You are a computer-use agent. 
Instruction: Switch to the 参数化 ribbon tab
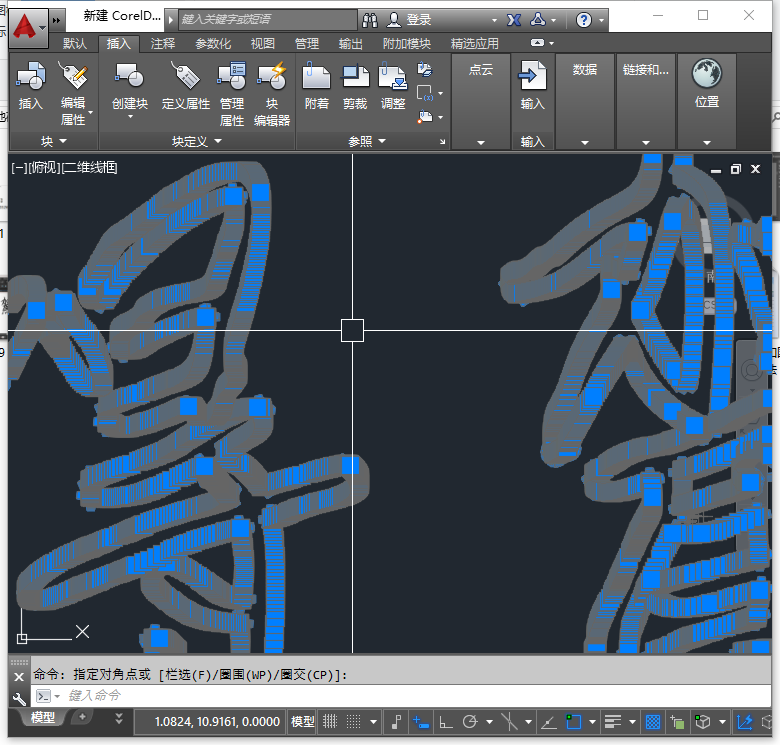pyautogui.click(x=213, y=44)
